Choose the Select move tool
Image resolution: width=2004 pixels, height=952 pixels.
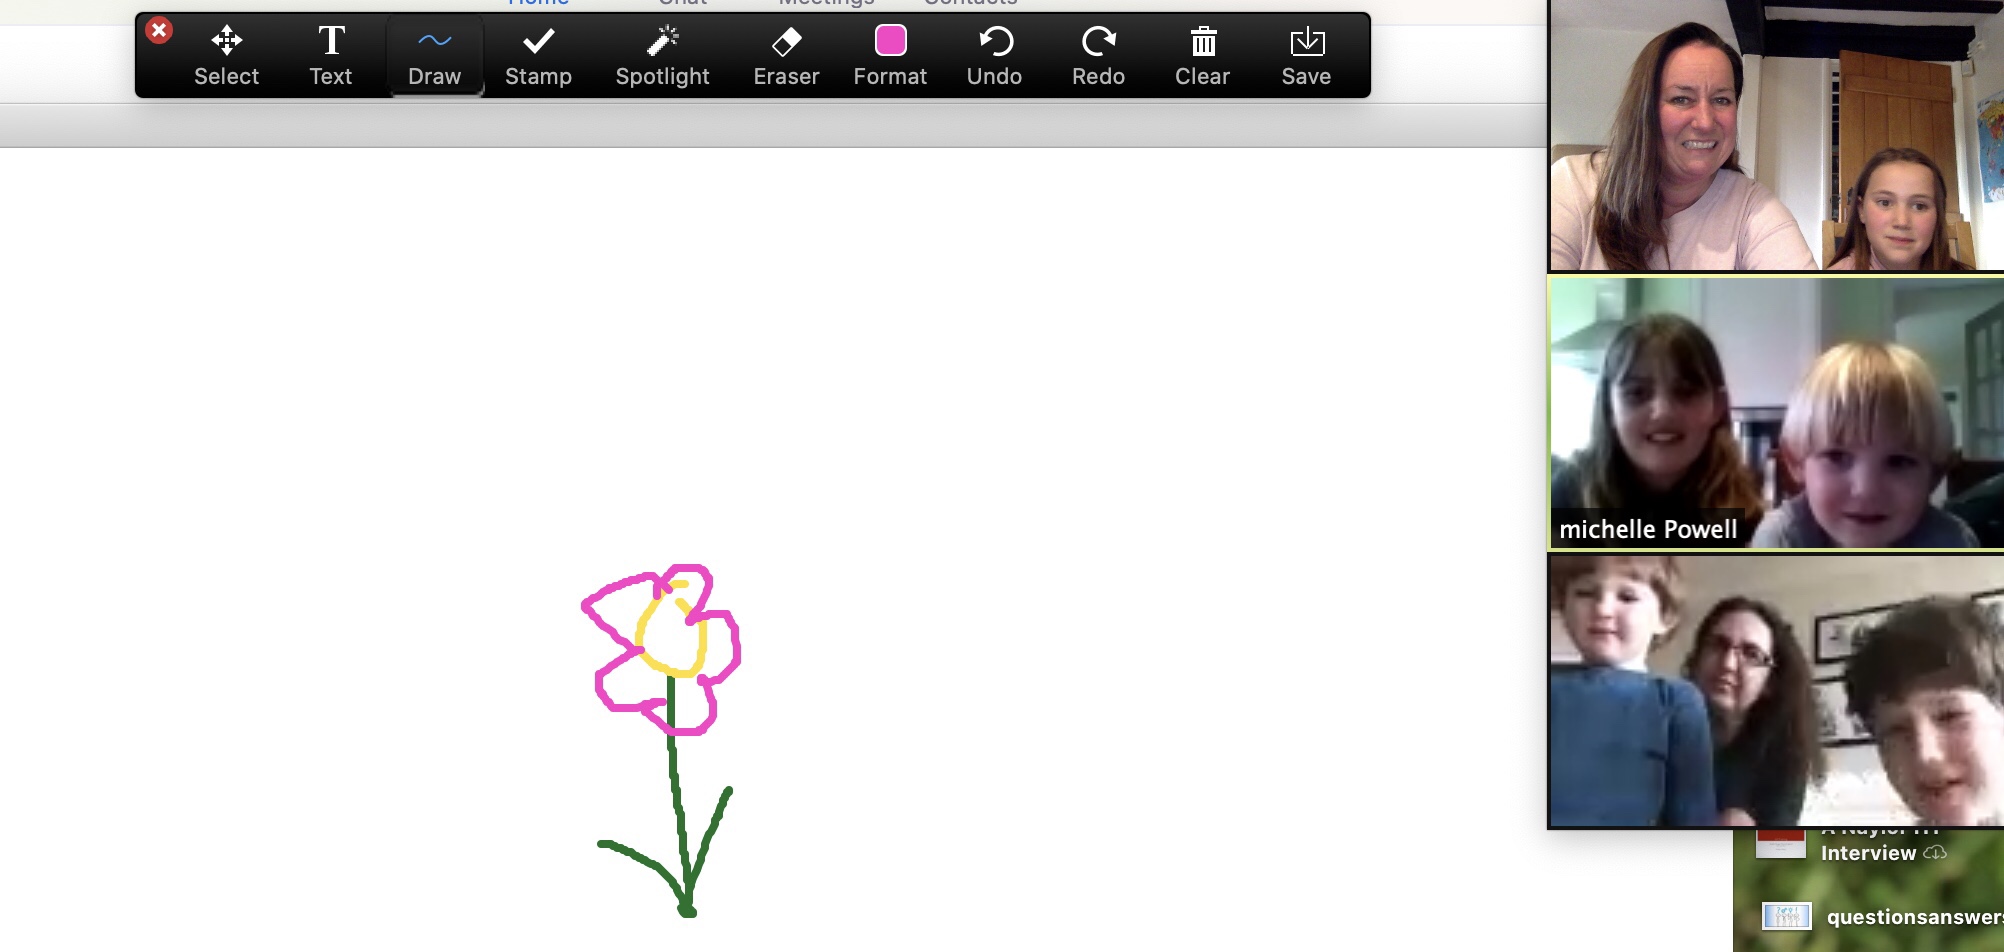coord(226,56)
